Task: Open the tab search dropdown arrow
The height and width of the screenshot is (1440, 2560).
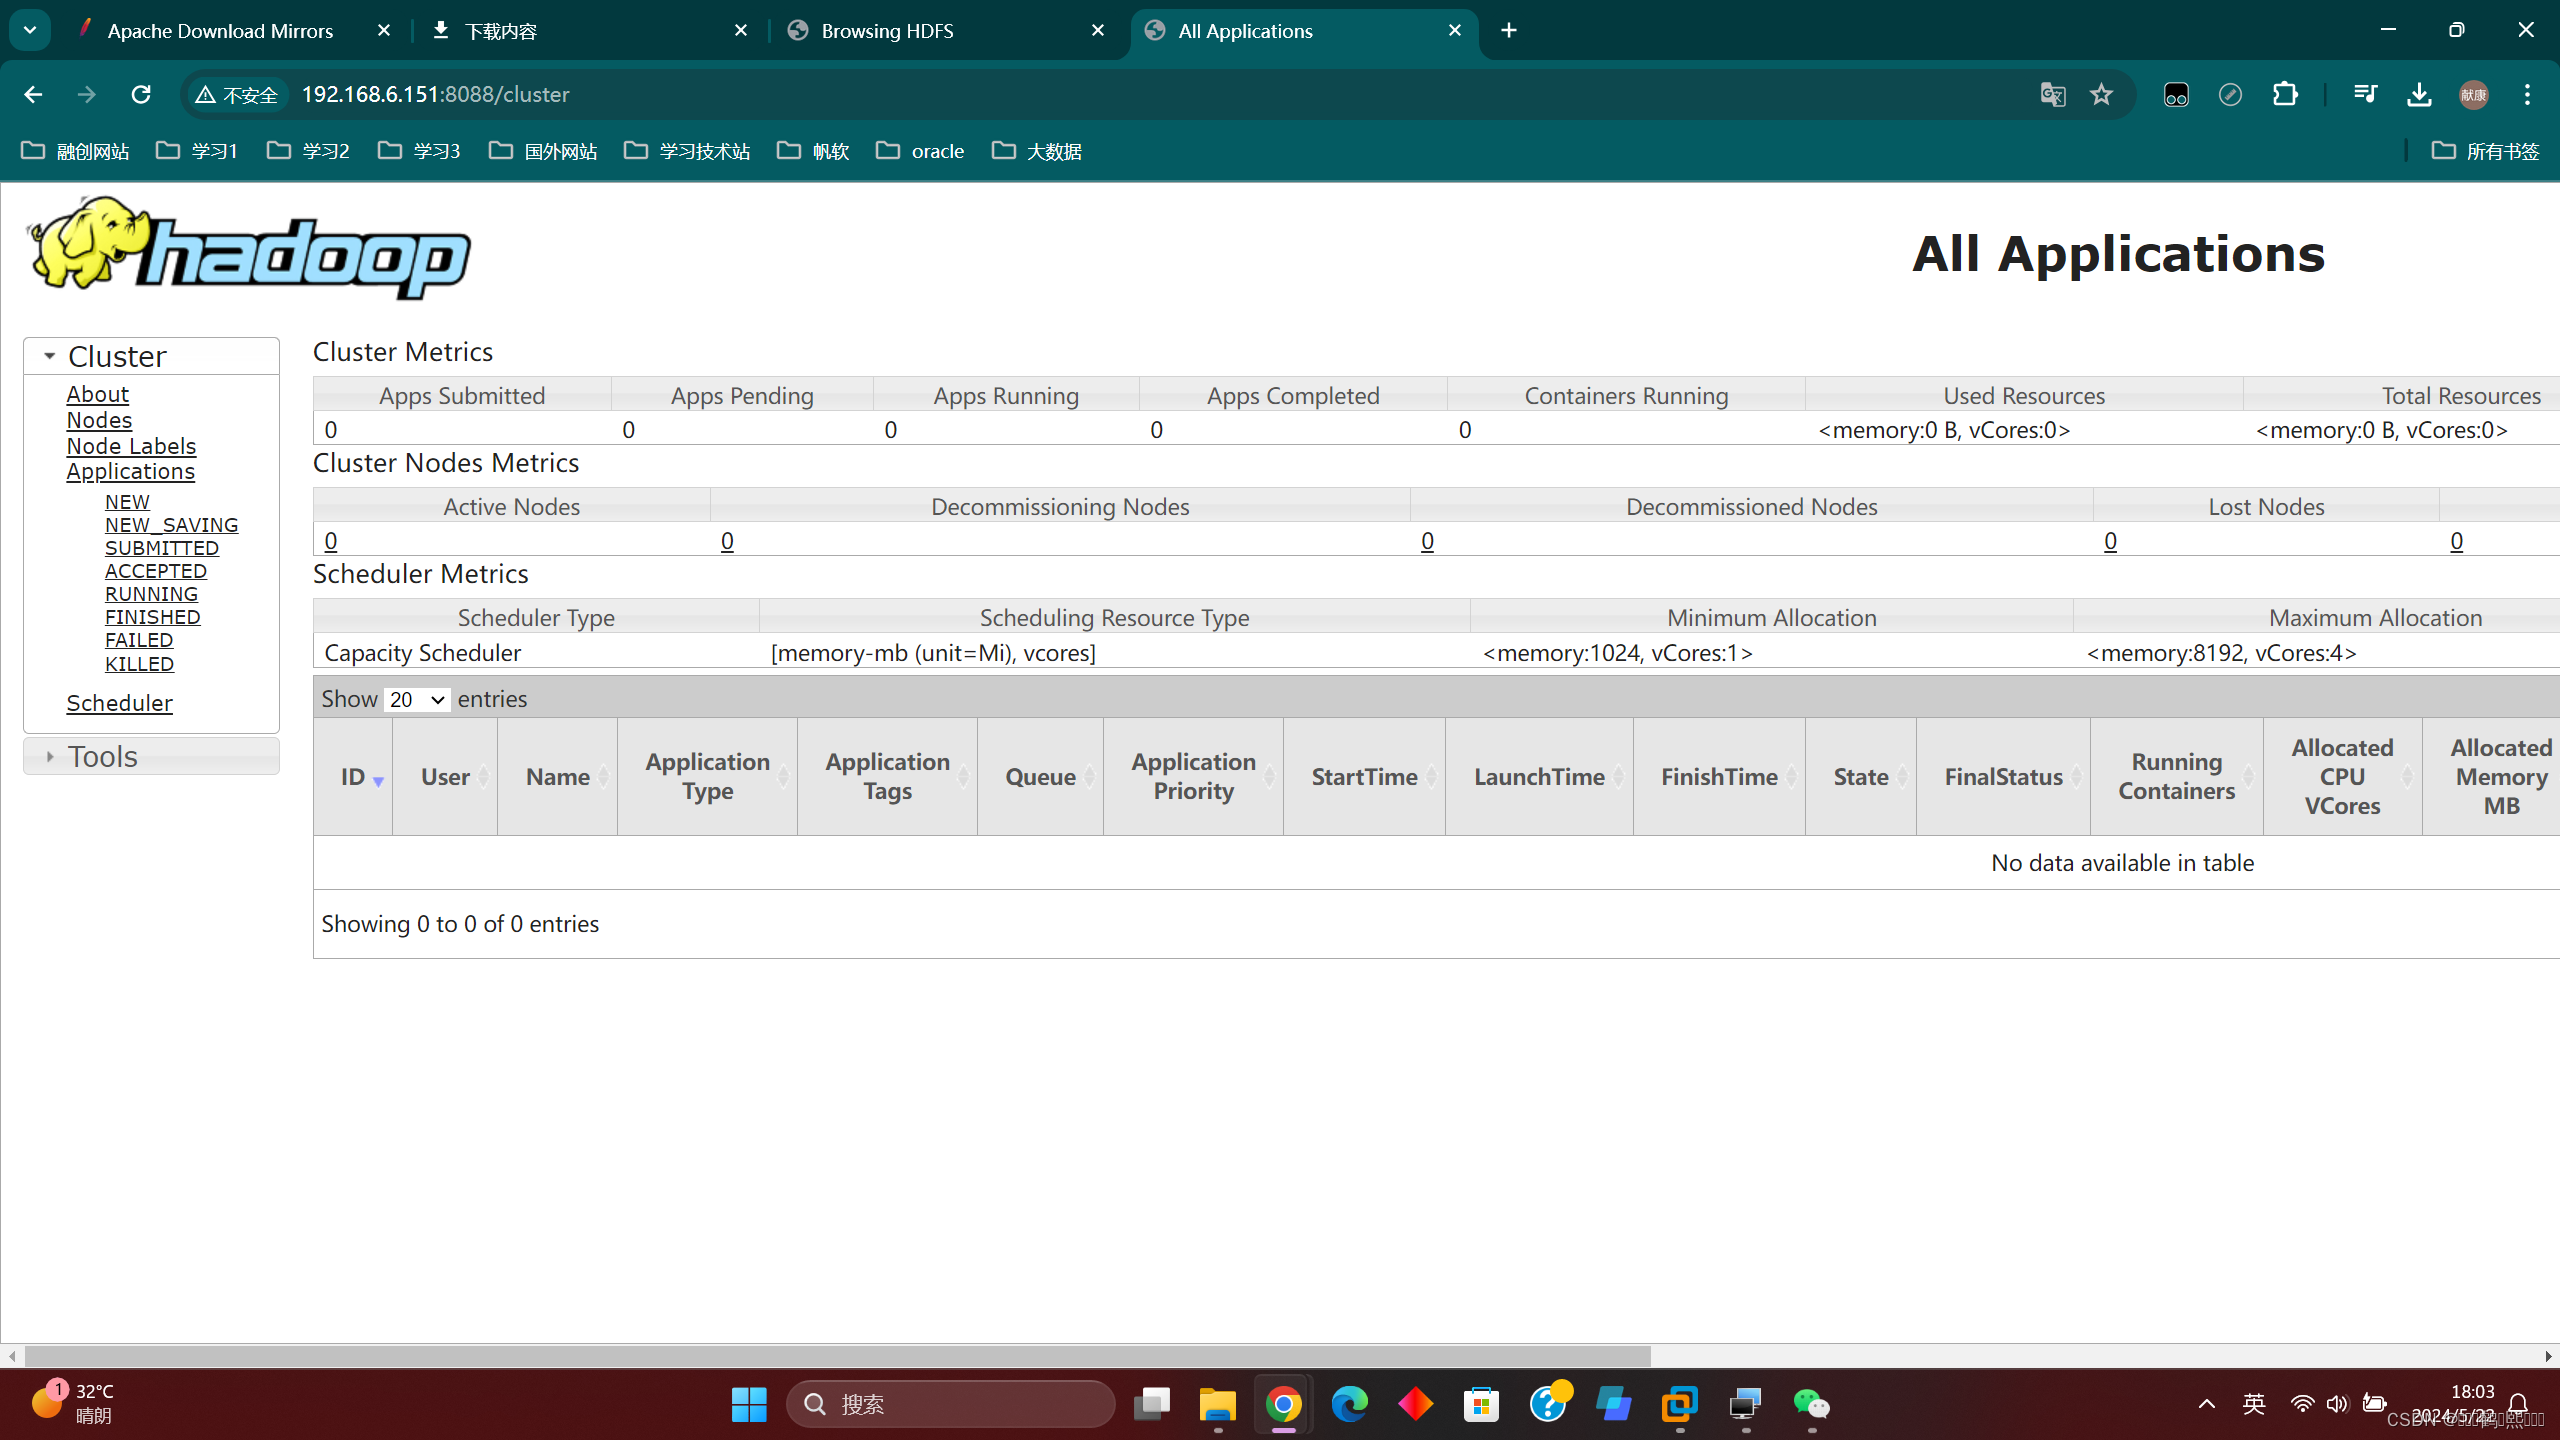Action: (30, 31)
